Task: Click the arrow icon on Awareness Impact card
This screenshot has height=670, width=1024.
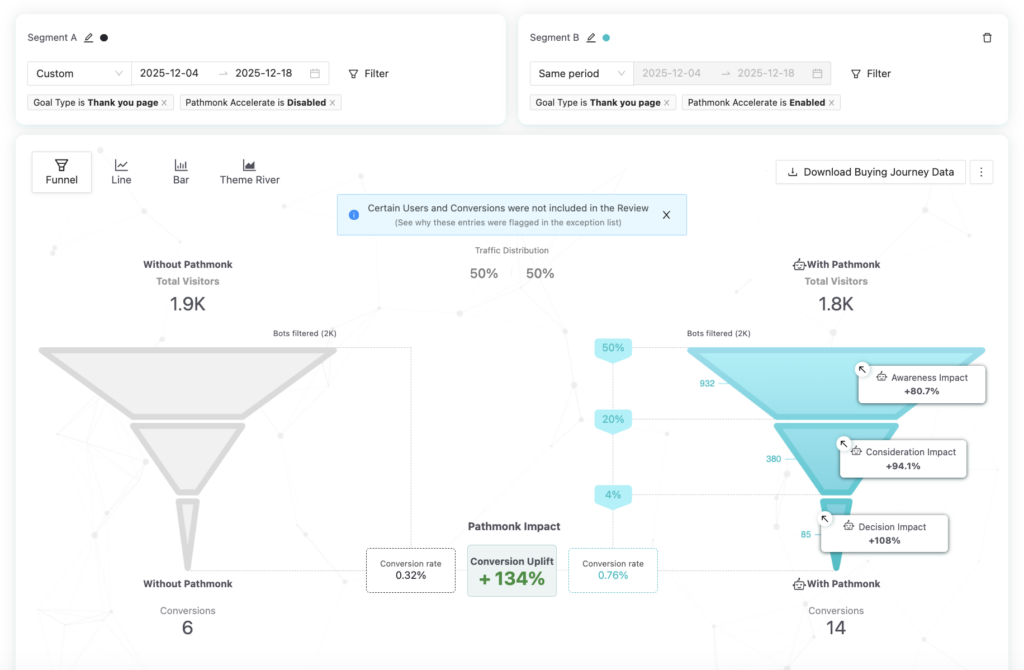Action: (863, 369)
